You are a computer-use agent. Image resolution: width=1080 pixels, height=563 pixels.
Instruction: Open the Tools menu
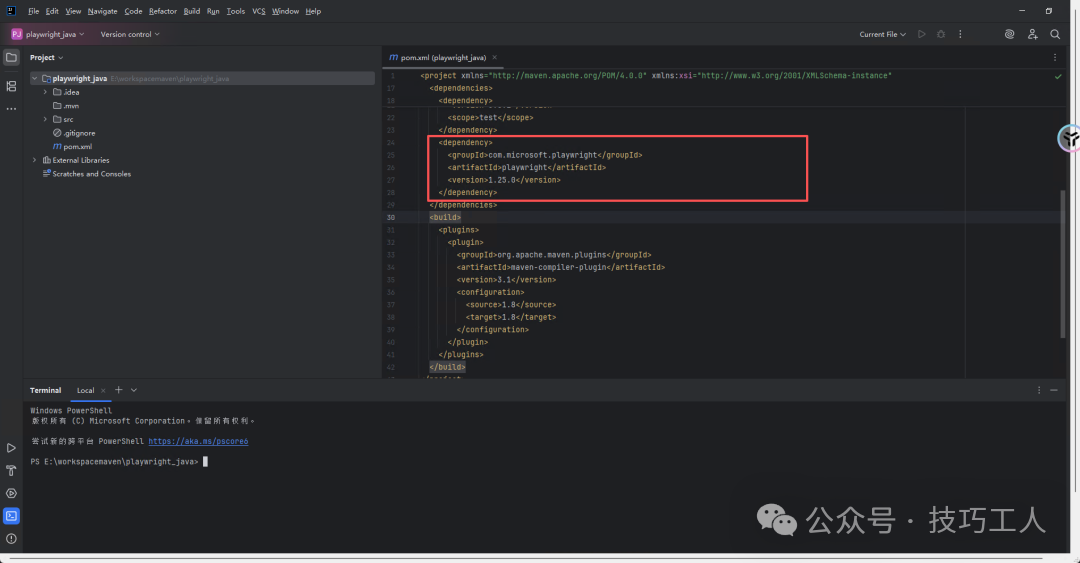[x=236, y=11]
